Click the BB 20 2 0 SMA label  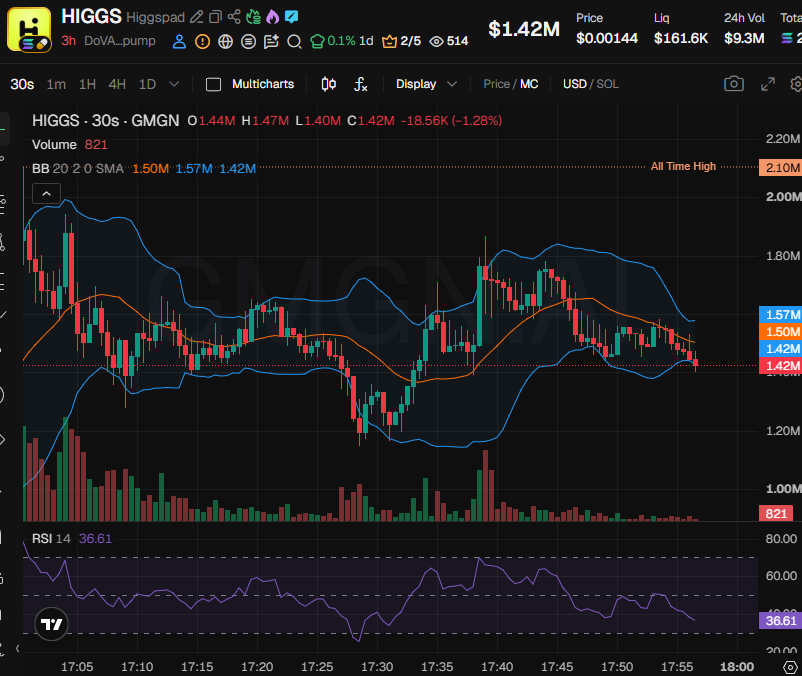coord(78,169)
